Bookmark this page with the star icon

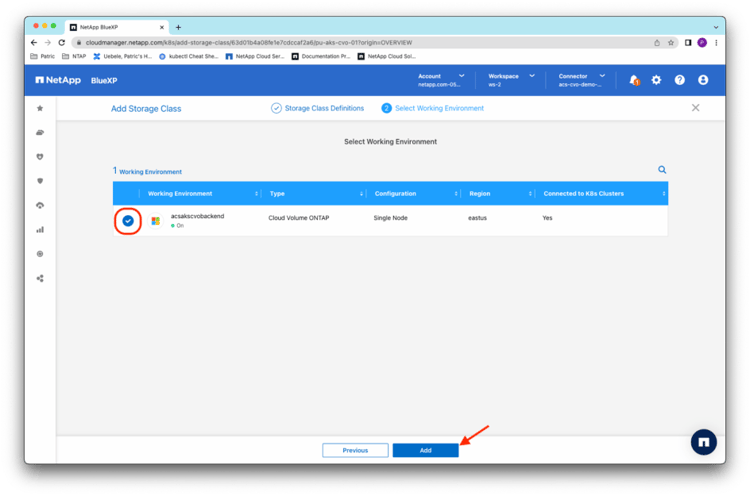click(671, 43)
